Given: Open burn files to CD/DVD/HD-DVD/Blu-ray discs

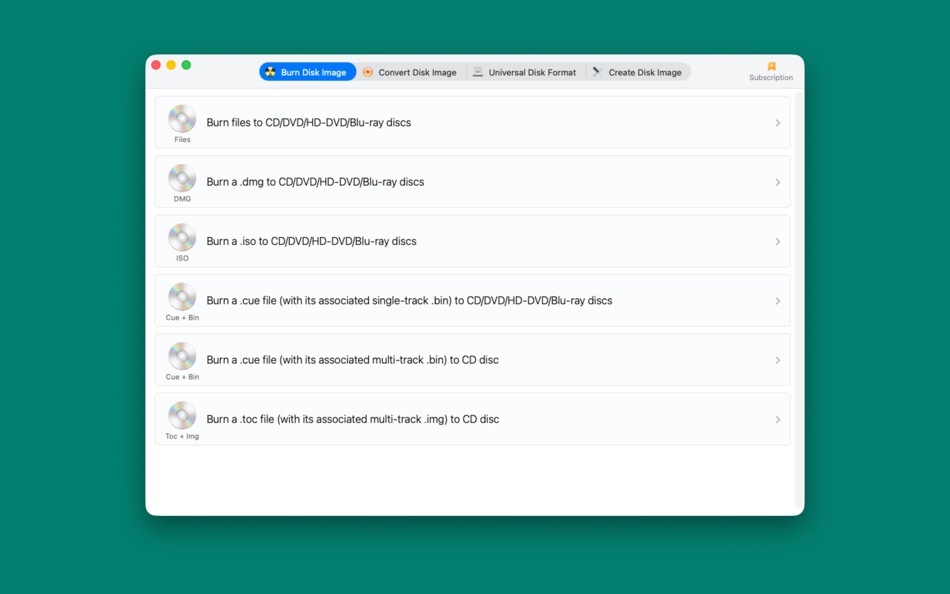Looking at the screenshot, I should click(x=470, y=122).
